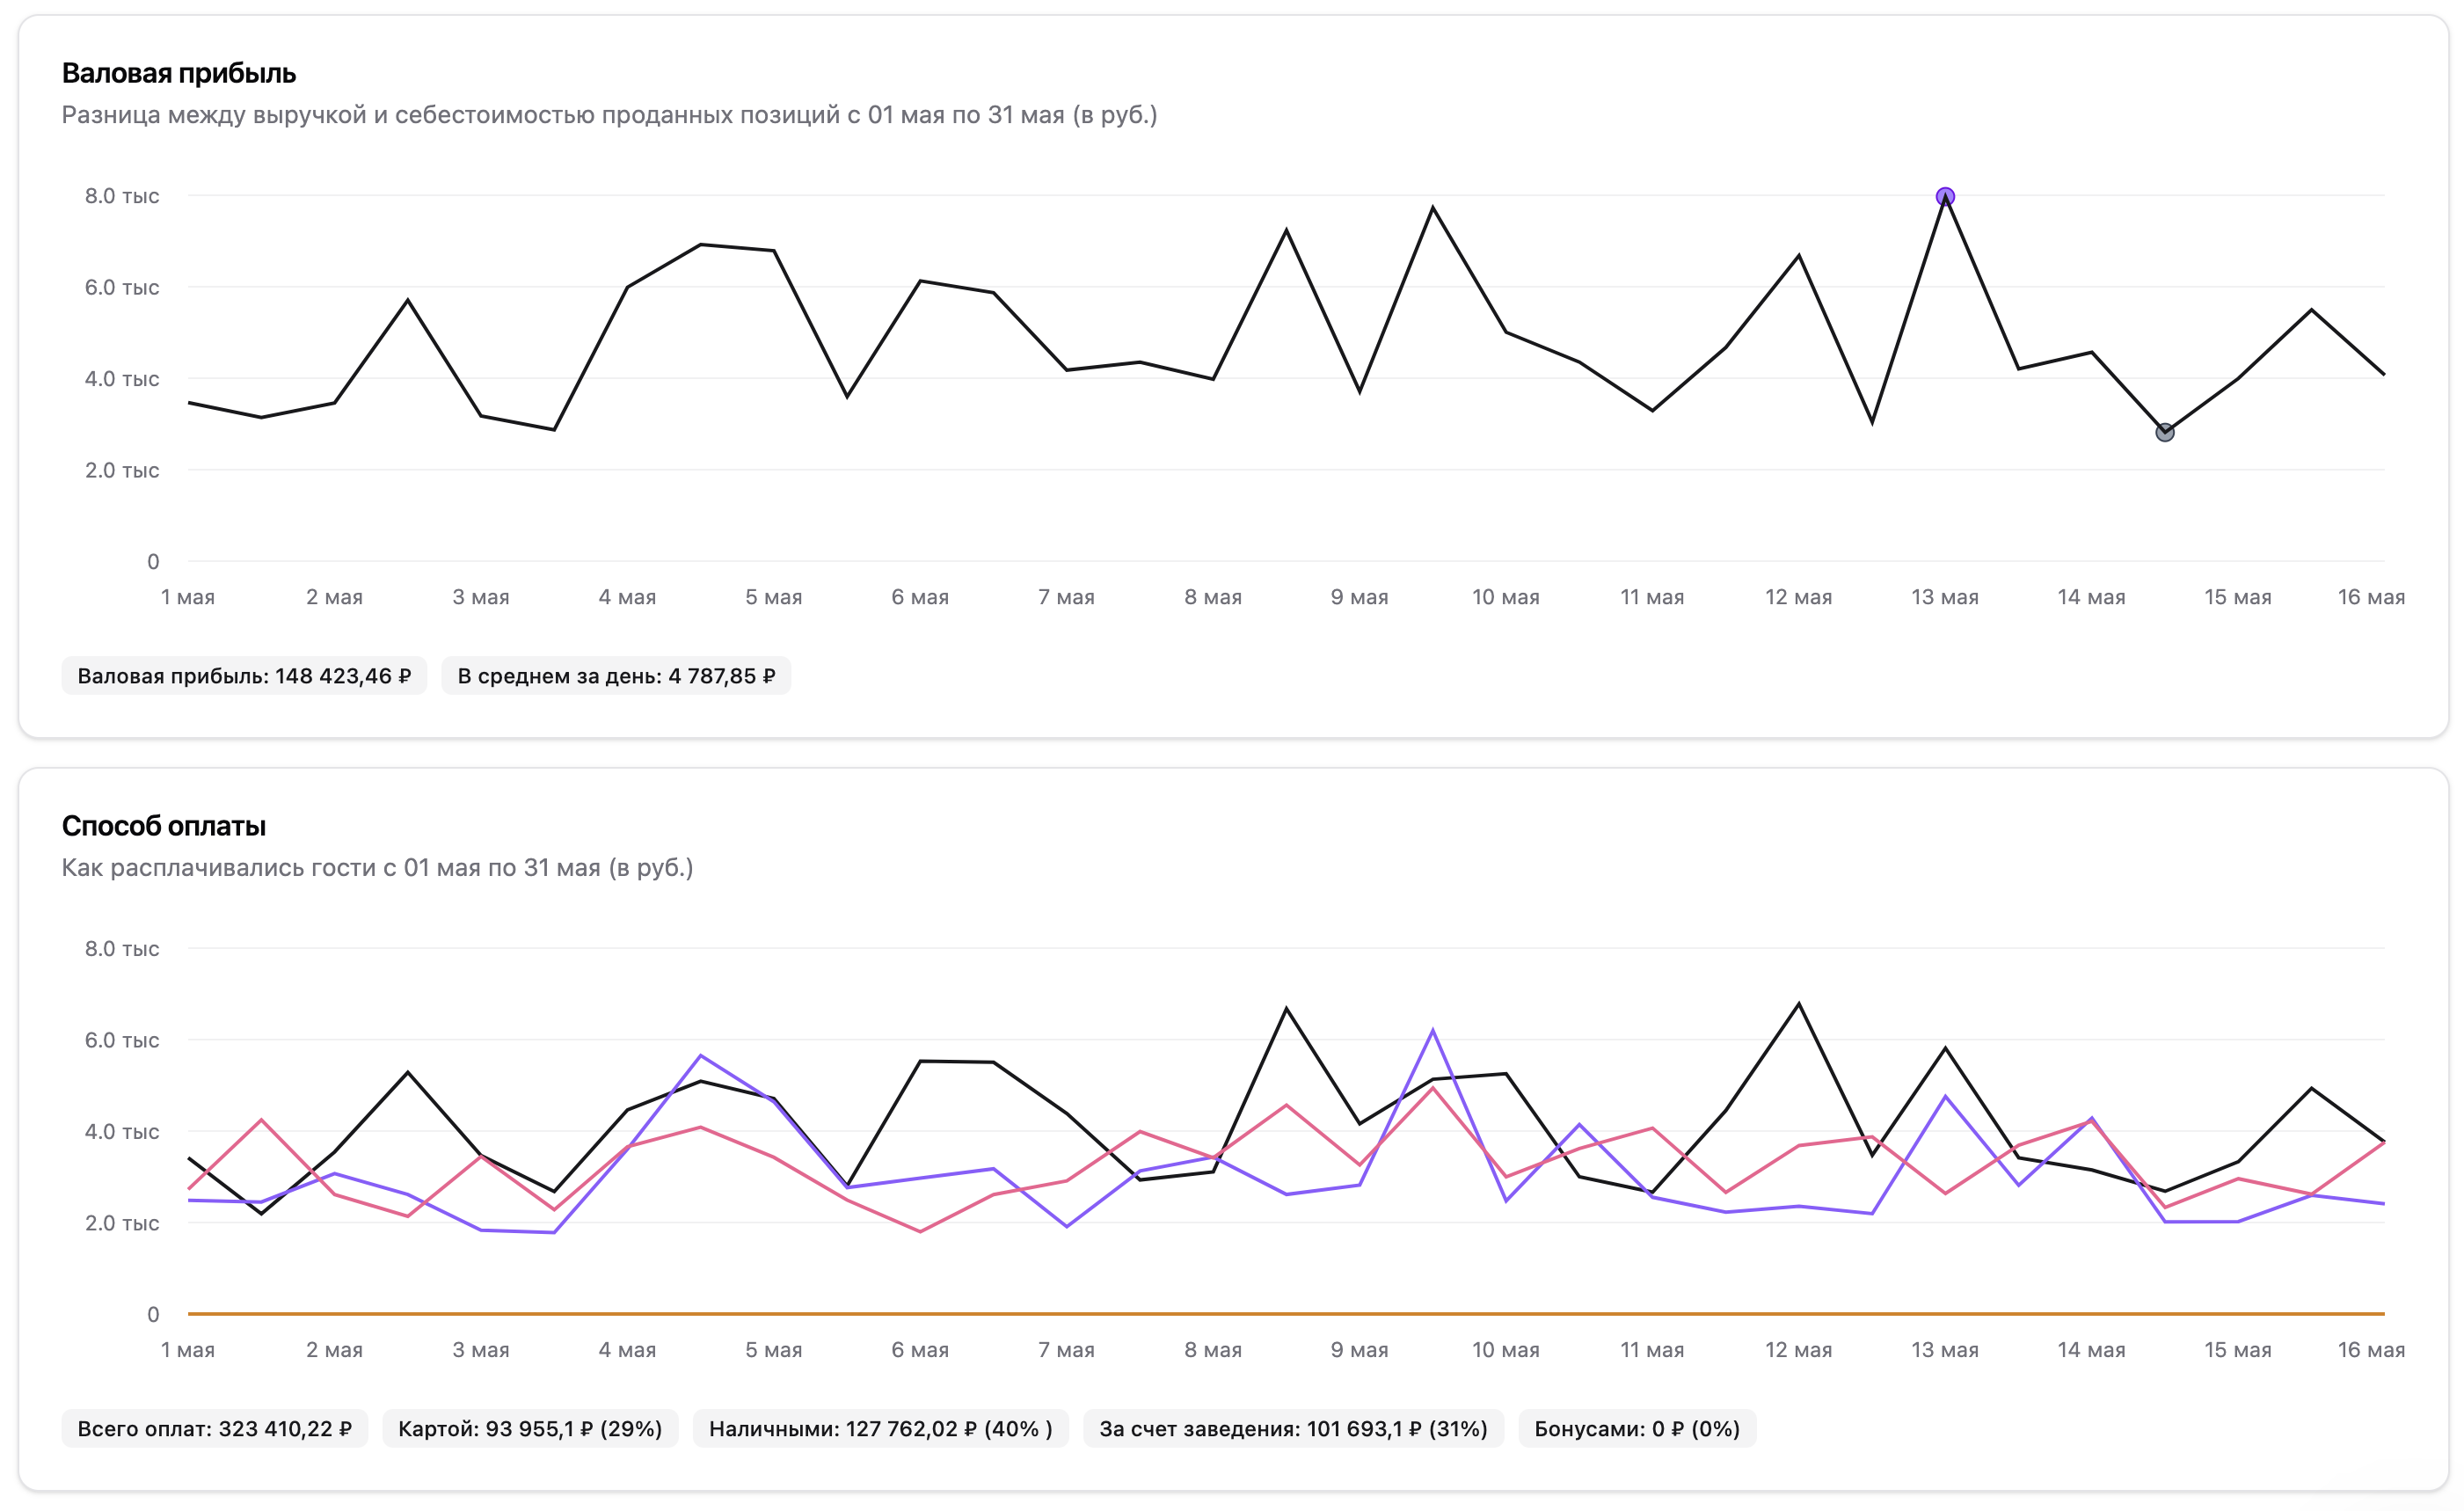Click the 5 мая label on the payment chart axis
Image resolution: width=2464 pixels, height=1511 pixels.
(x=773, y=1350)
